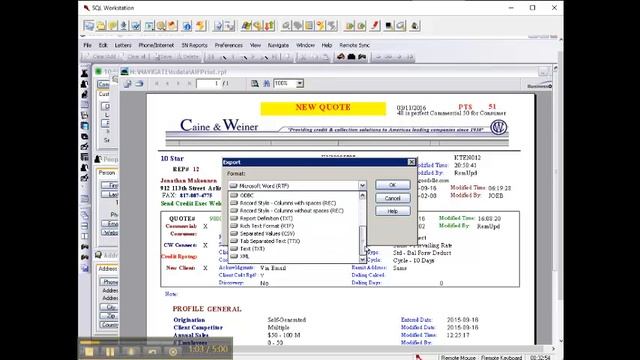Screen dimensions: 640x360
Task: Click the blue info icon in top toolbar
Action: tap(187, 26)
